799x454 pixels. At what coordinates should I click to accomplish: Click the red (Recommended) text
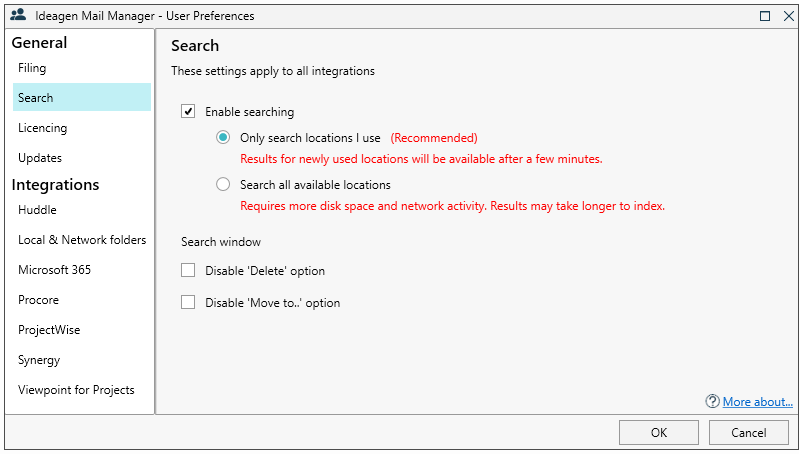click(x=434, y=138)
